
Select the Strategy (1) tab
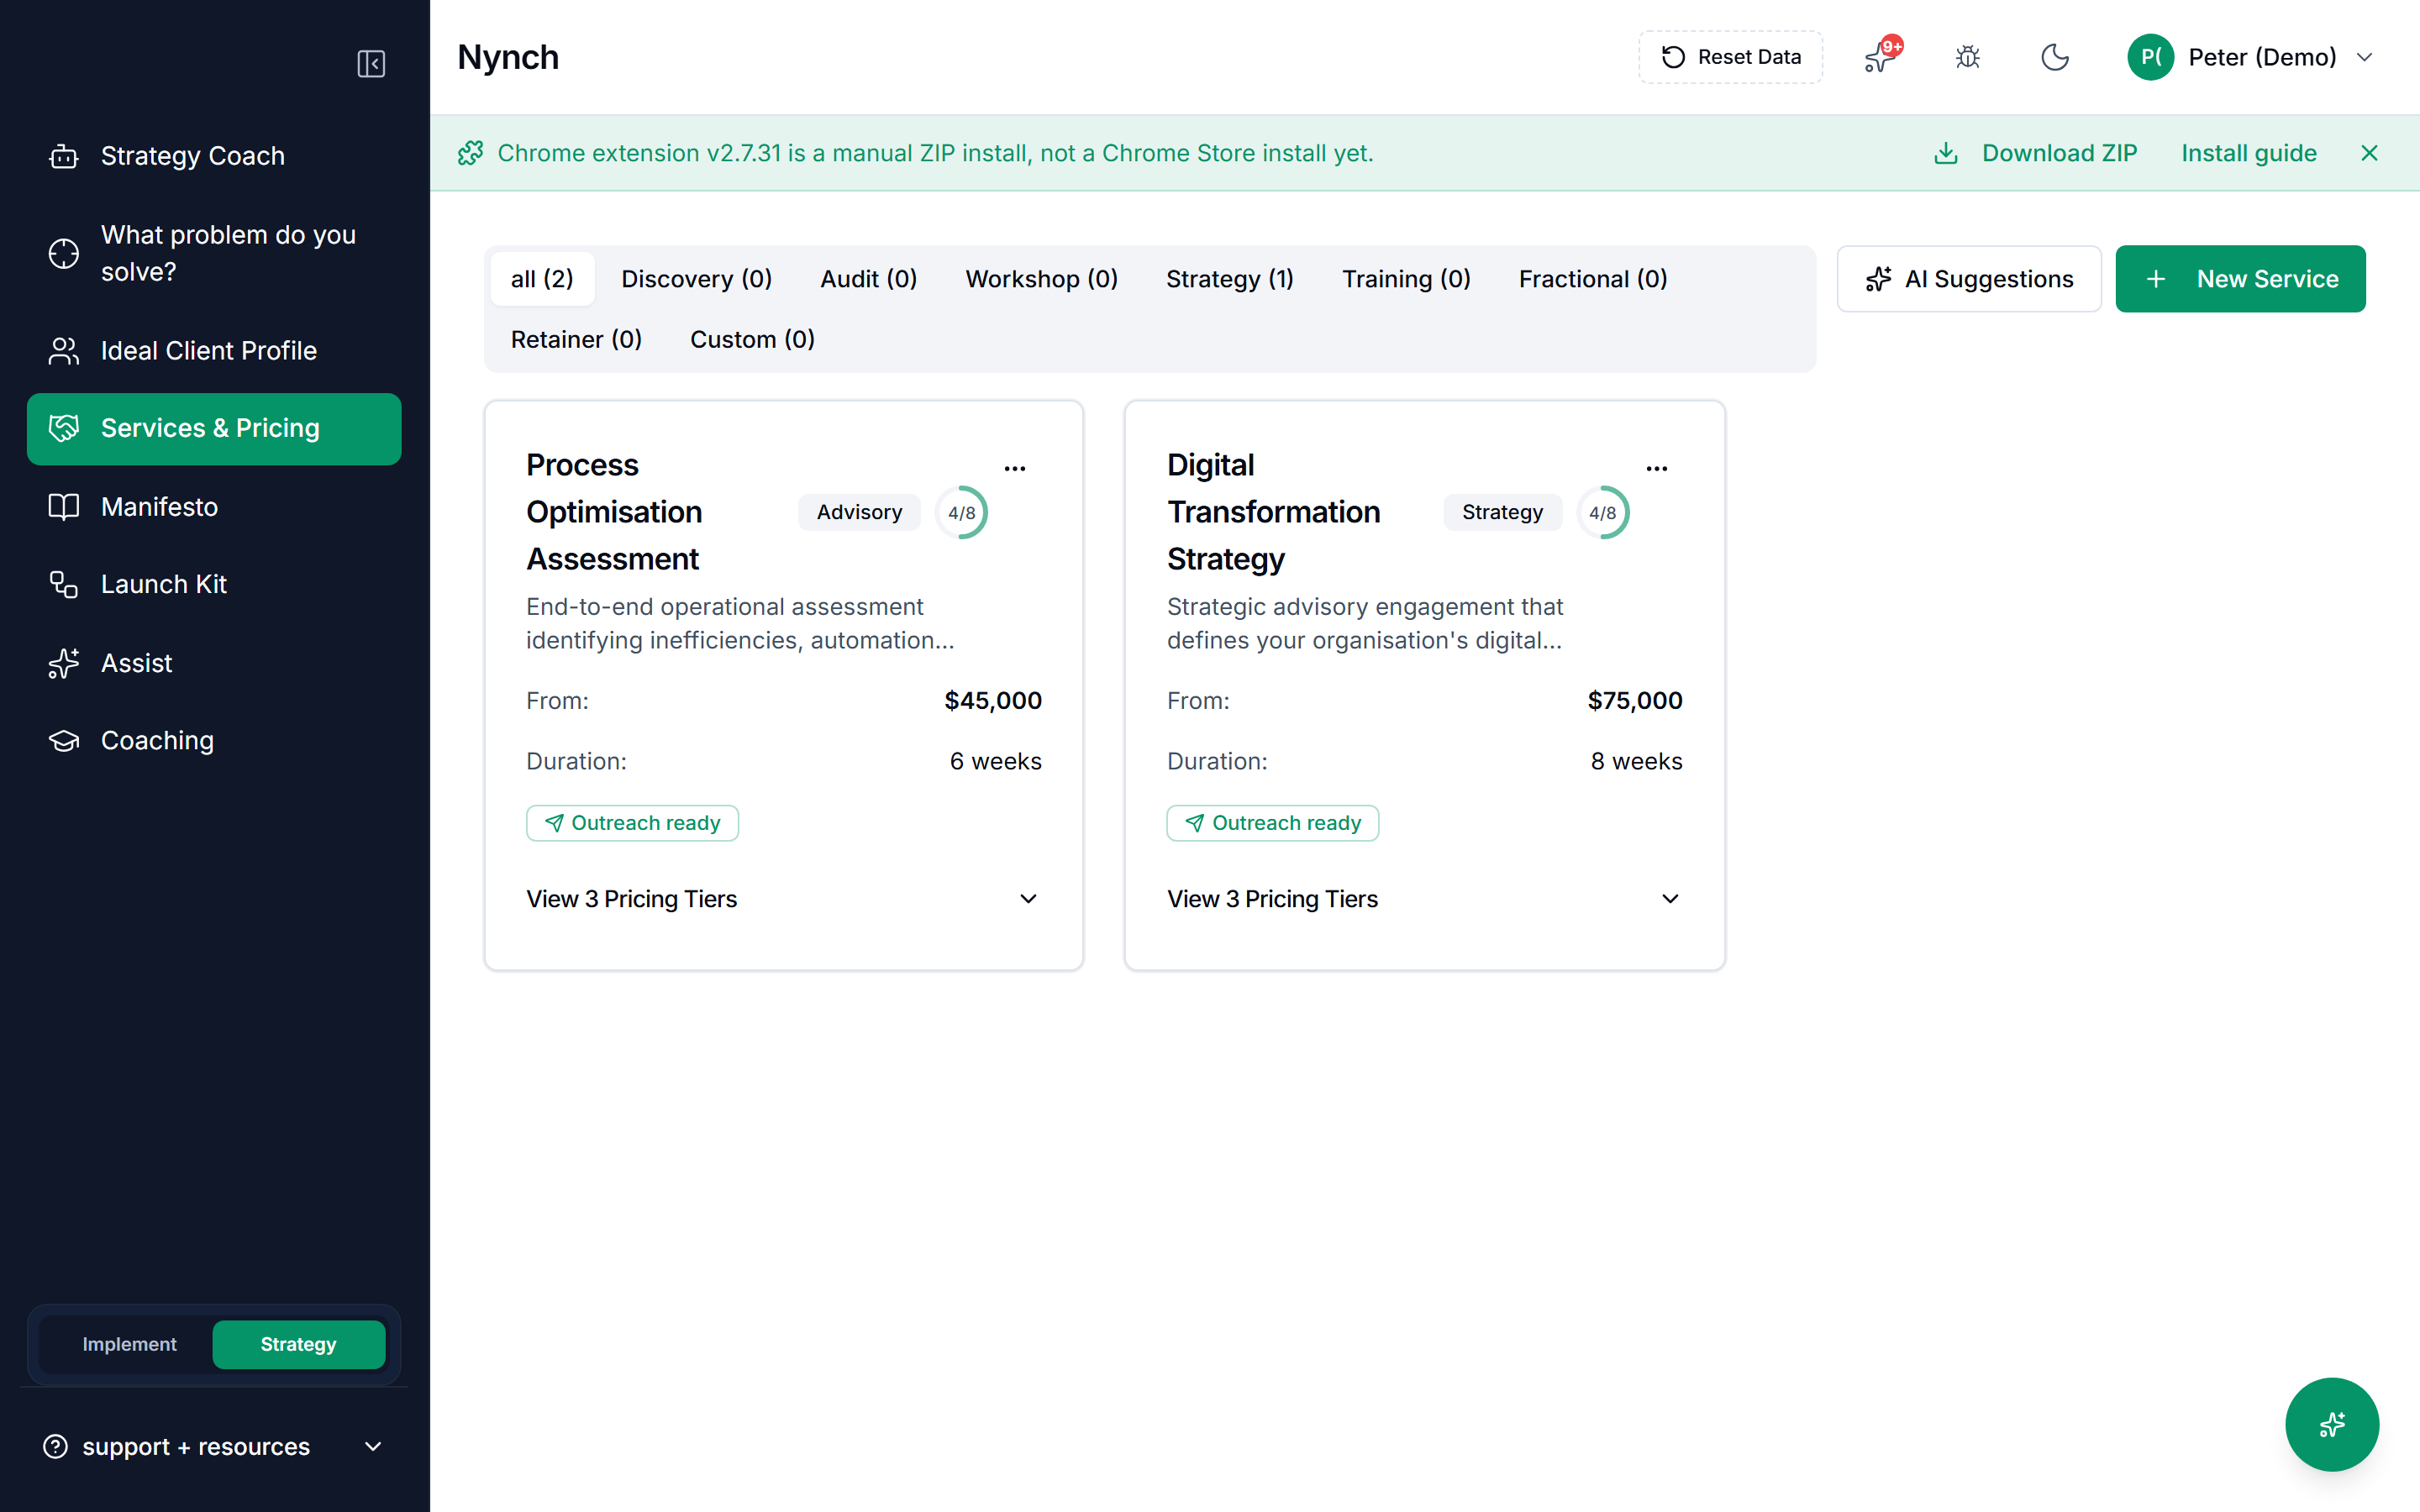(1230, 279)
